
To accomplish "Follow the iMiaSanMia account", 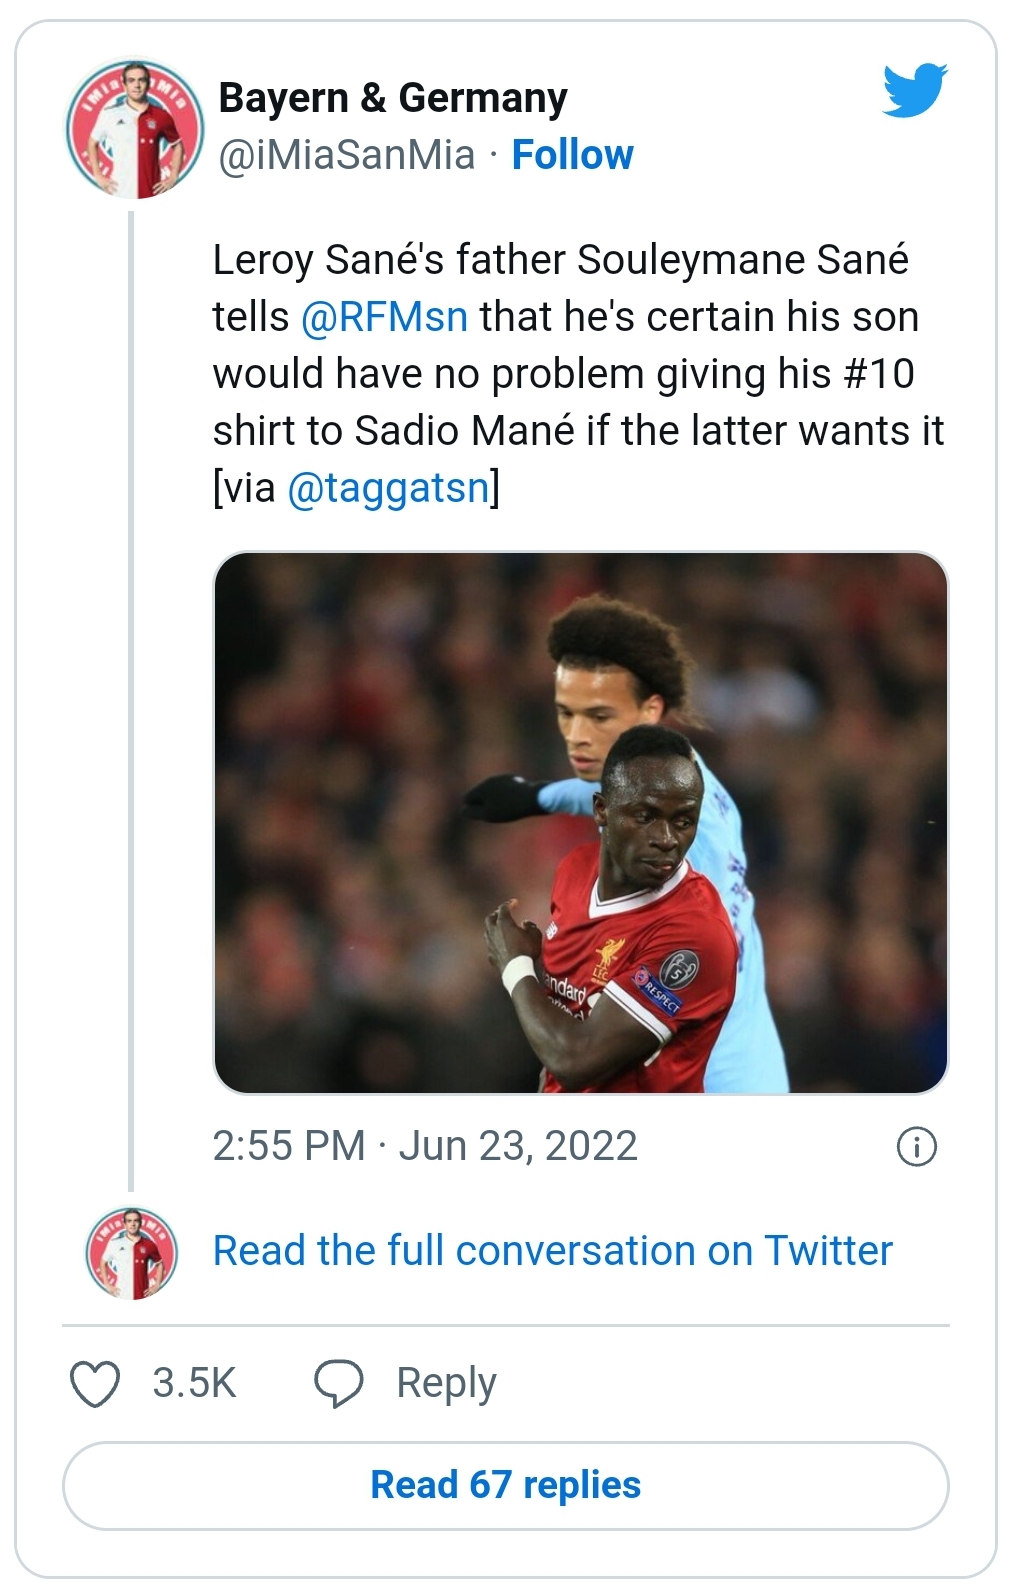I will pyautogui.click(x=572, y=155).
